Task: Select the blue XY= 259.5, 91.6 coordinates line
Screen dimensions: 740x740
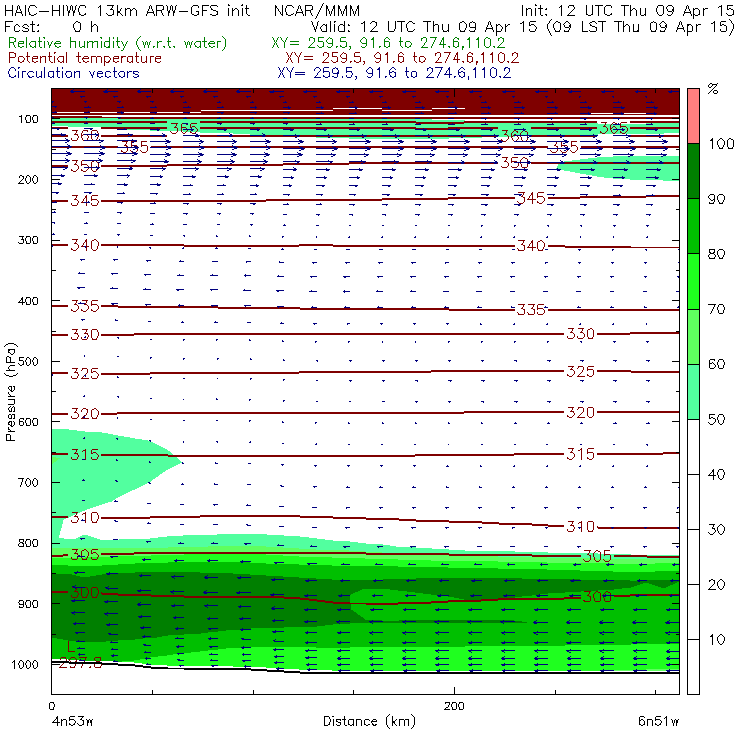Action: (394, 73)
